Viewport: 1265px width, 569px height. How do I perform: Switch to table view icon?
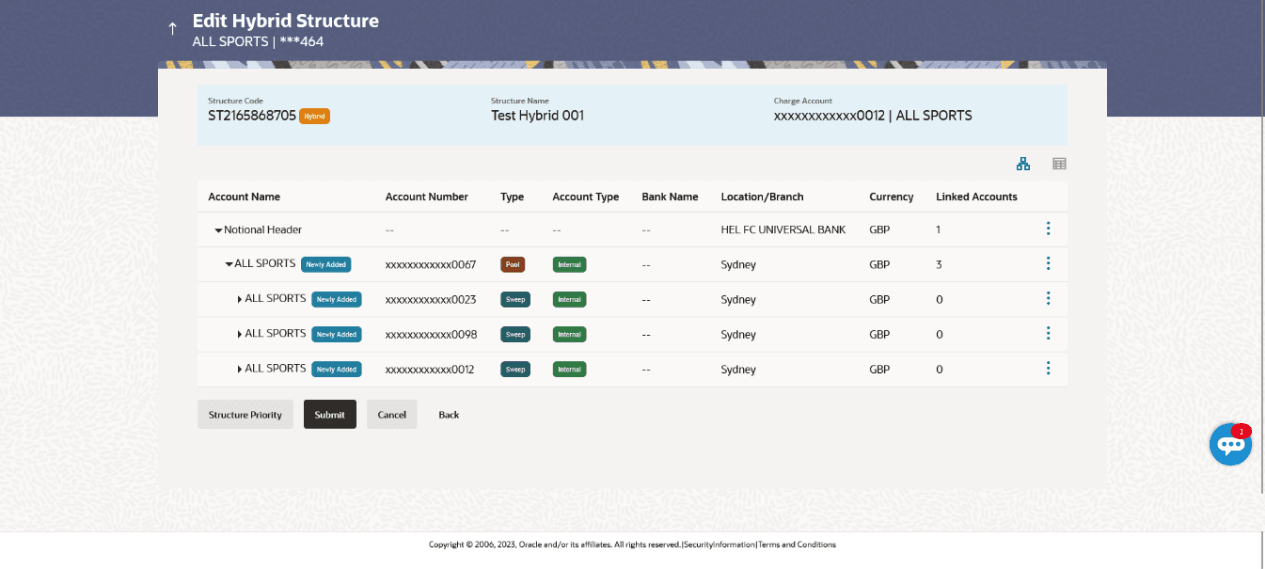(x=1059, y=164)
